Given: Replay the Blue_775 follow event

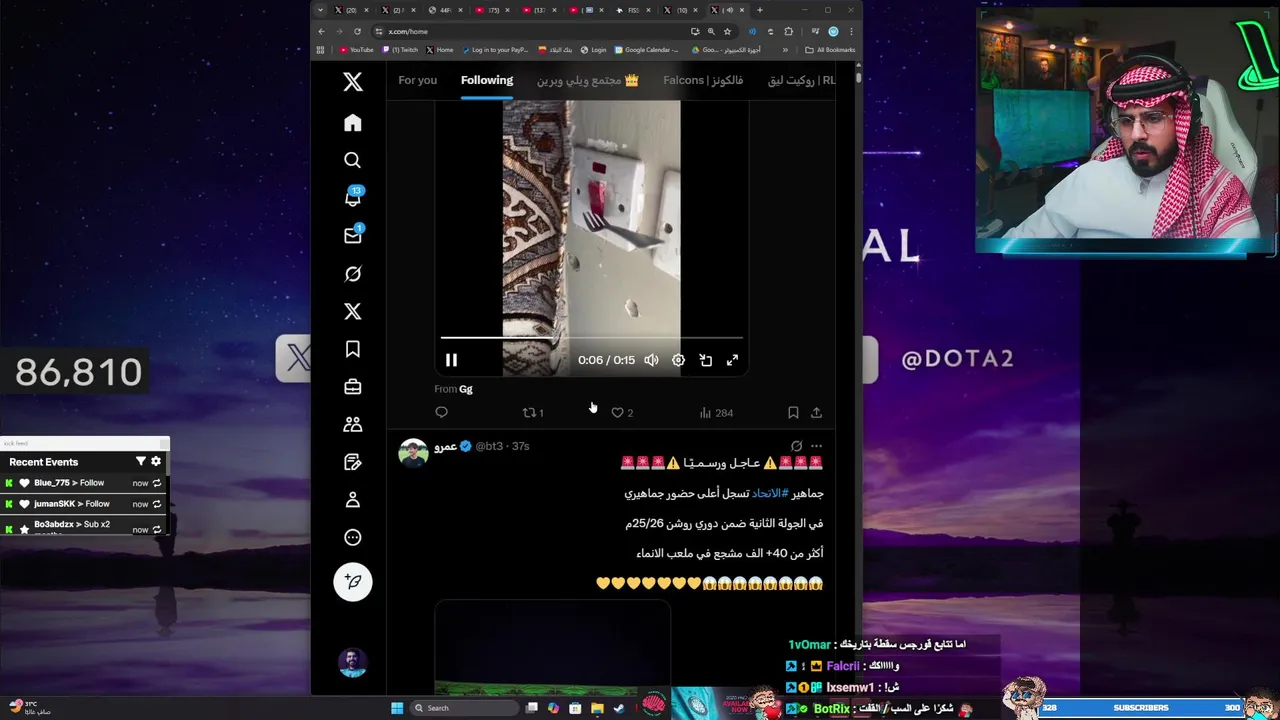Looking at the screenshot, I should pyautogui.click(x=157, y=483).
